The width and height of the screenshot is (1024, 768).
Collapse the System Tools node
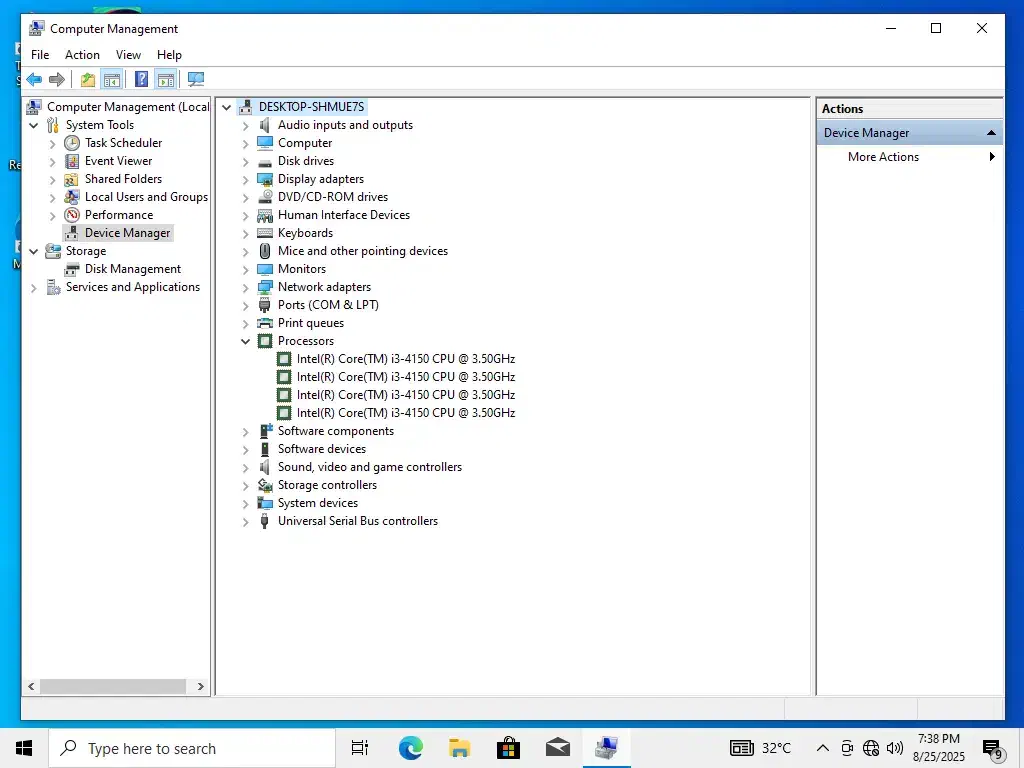[34, 125]
